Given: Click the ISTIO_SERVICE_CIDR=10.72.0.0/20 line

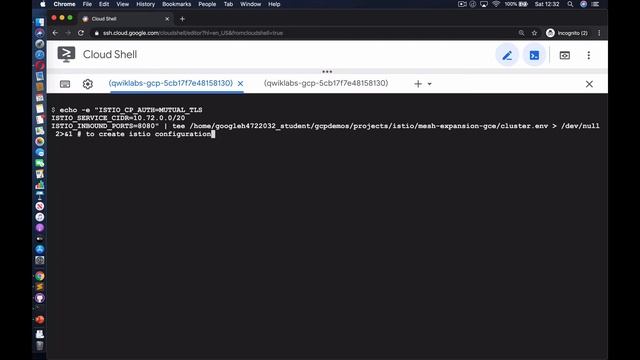Looking at the screenshot, I should [x=118, y=118].
